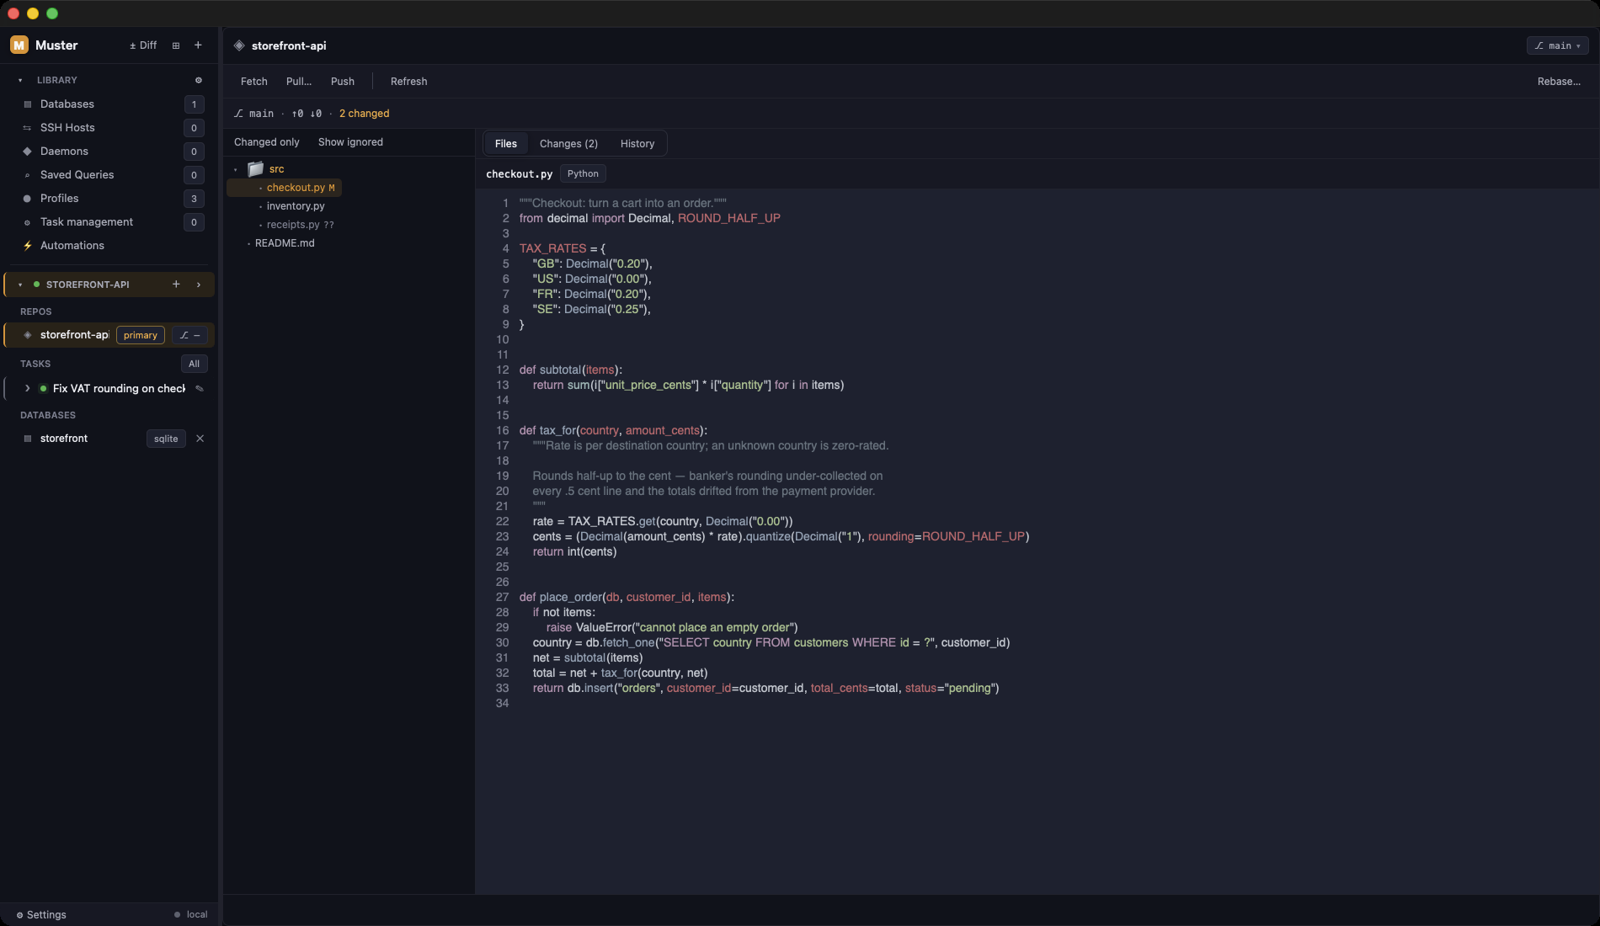Select receipts.py in file tree
This screenshot has height=926, width=1600.
coord(300,225)
